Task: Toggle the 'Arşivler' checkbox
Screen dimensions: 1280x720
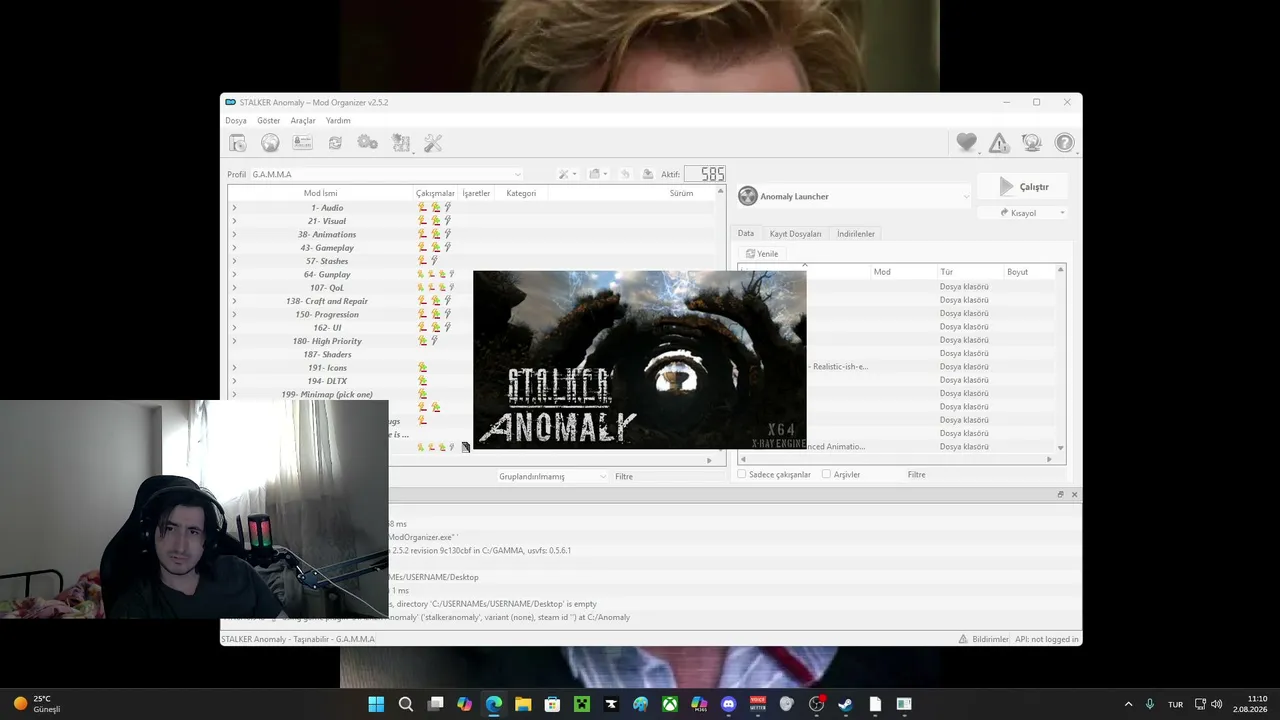Action: tap(826, 474)
